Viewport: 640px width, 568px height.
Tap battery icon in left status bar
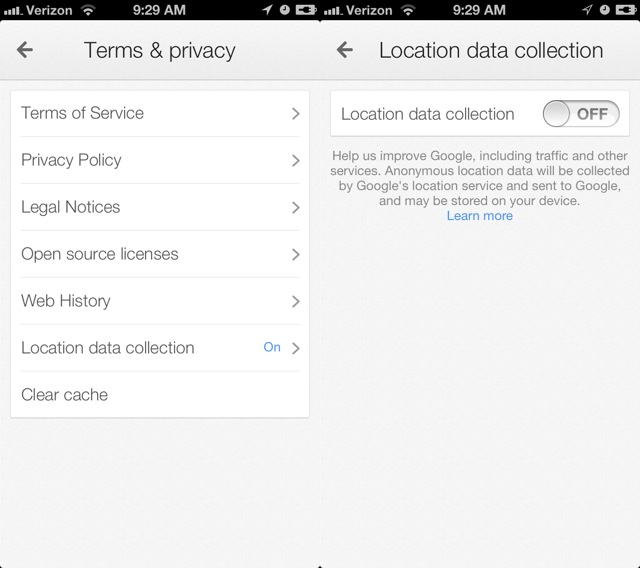point(306,9)
